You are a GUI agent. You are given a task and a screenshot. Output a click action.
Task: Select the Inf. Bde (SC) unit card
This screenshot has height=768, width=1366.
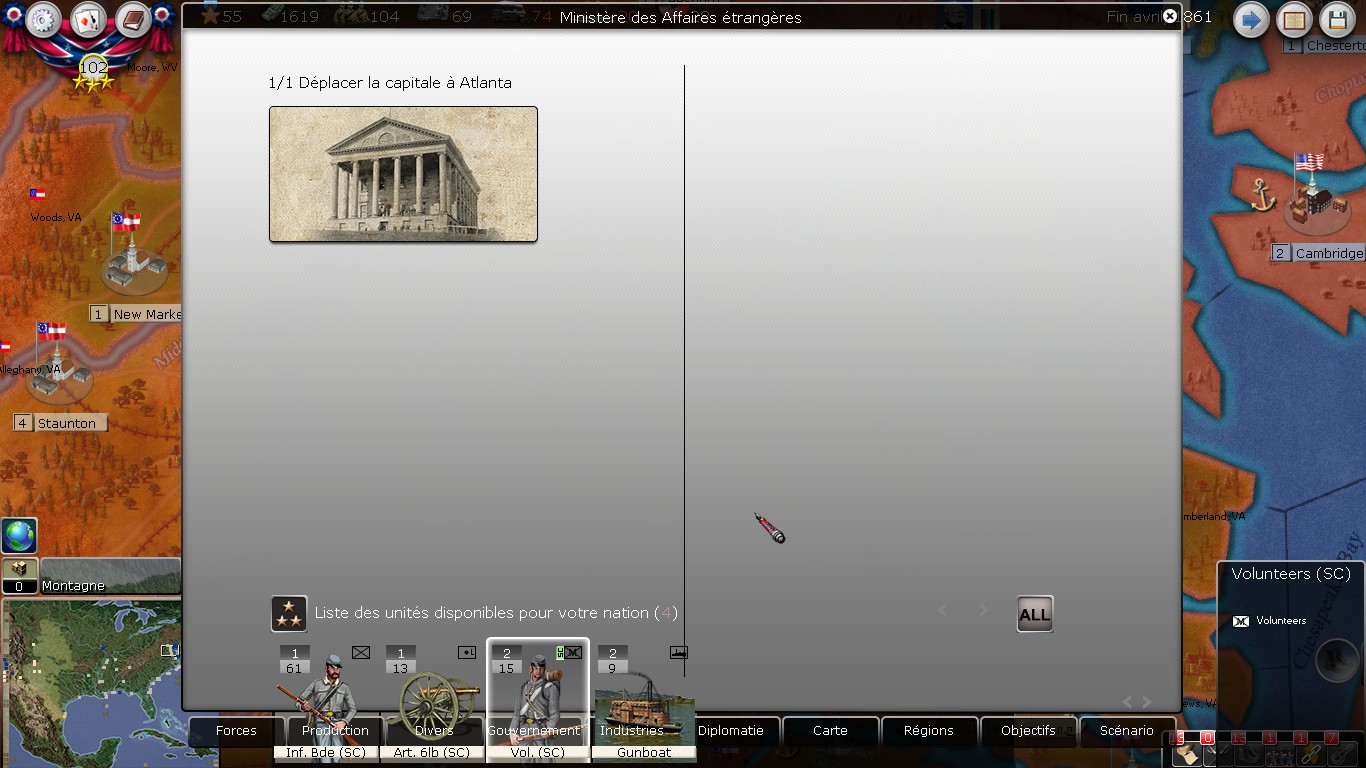[326, 700]
